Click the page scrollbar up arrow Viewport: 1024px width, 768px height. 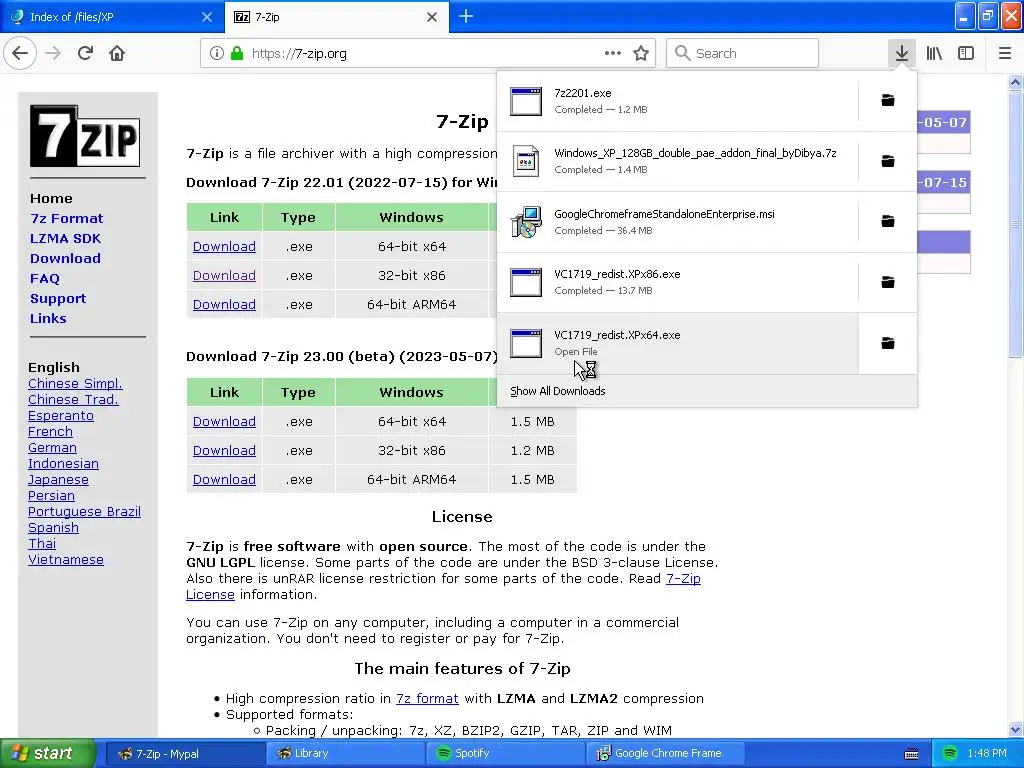[1015, 82]
